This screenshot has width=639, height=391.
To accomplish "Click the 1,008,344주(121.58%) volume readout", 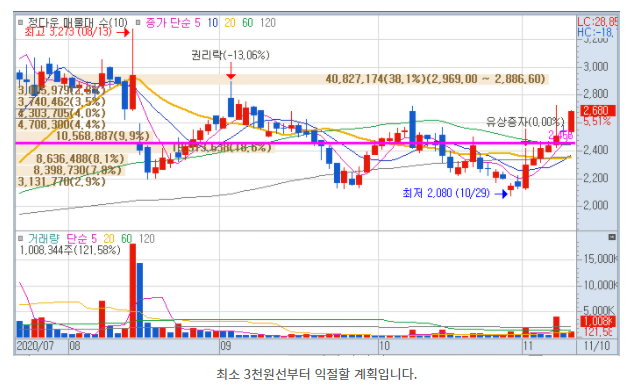I will 70,250.
